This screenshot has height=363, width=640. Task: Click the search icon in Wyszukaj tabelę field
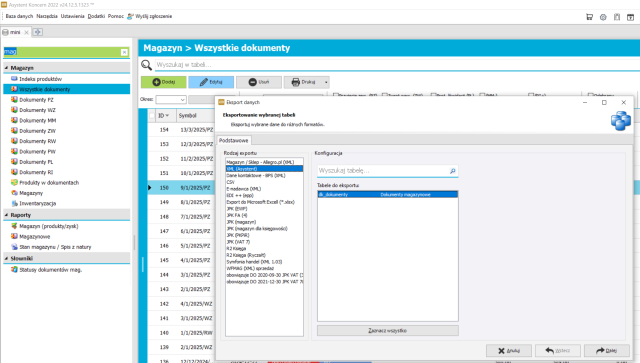click(x=452, y=171)
